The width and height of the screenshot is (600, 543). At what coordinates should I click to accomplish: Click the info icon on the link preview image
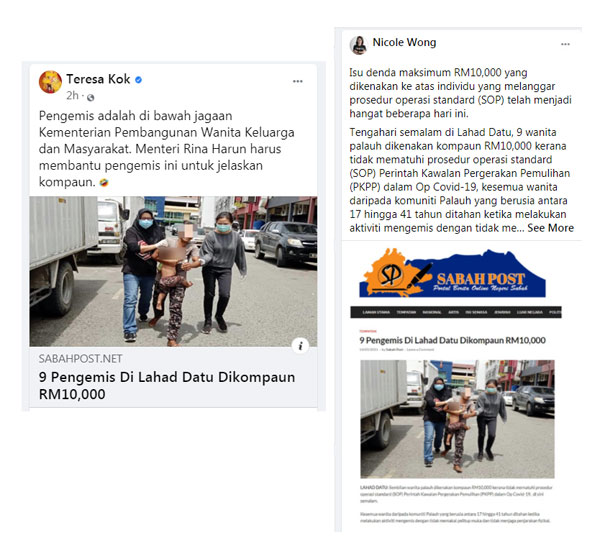pyautogui.click(x=300, y=346)
